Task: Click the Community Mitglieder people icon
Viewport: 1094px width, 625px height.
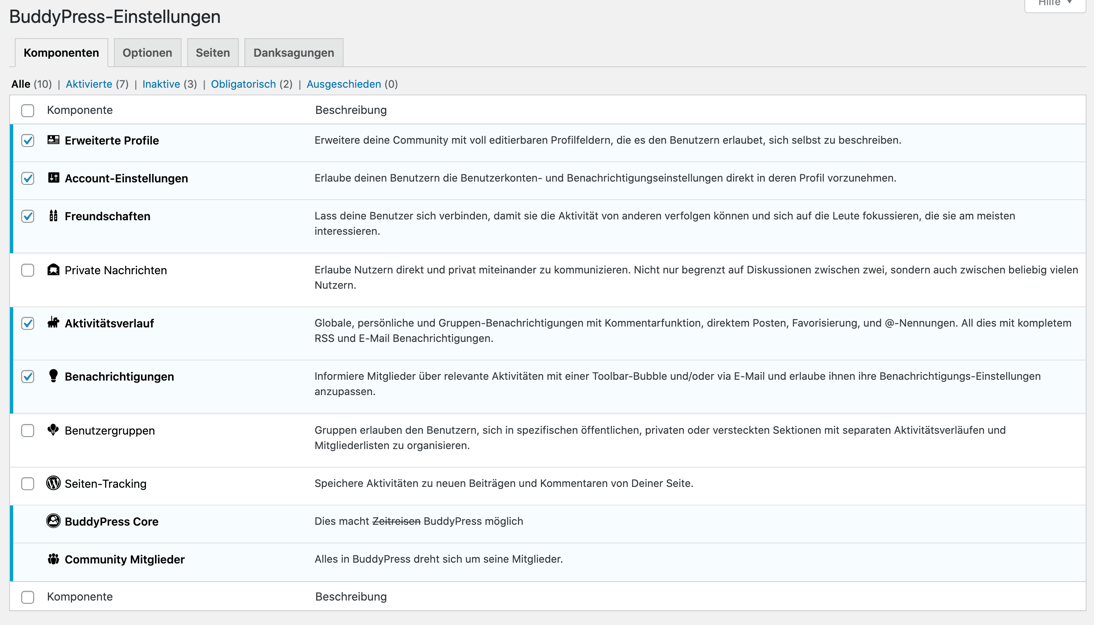Action: point(53,559)
